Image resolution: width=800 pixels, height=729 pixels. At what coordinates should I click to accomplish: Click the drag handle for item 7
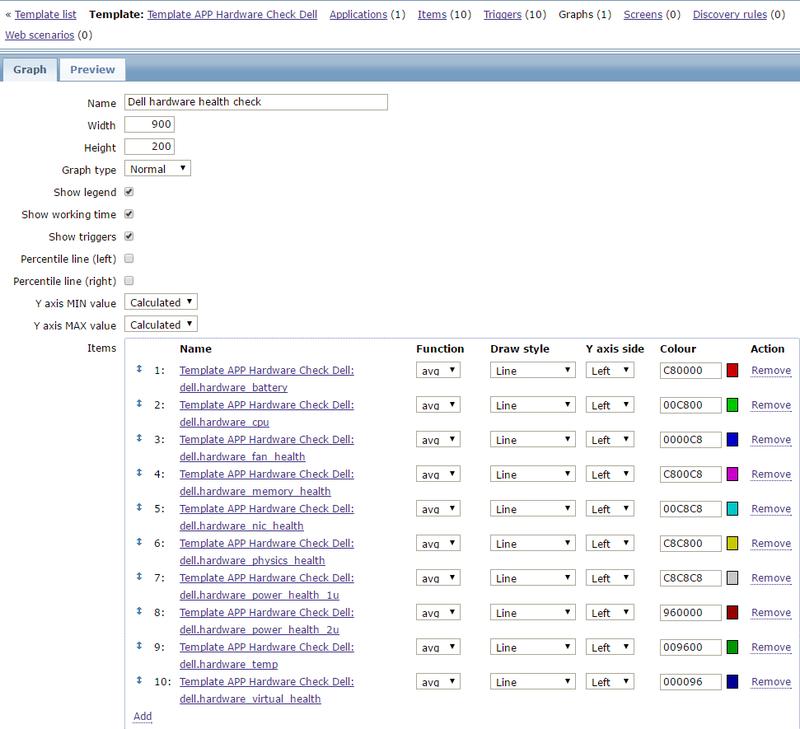coord(139,577)
